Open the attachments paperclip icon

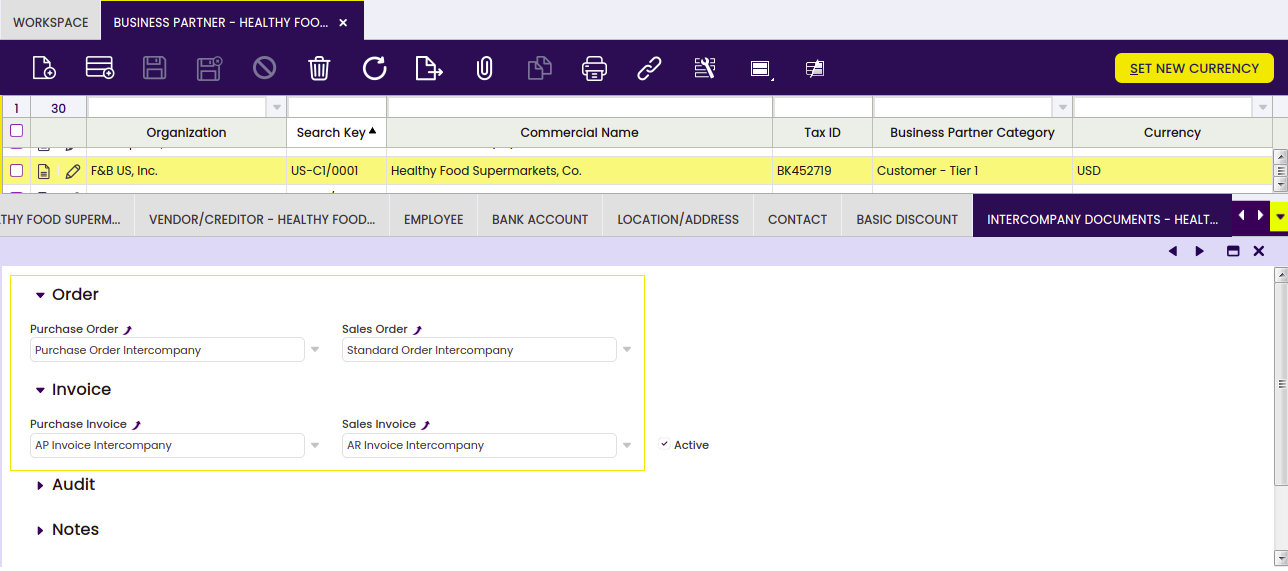(484, 68)
